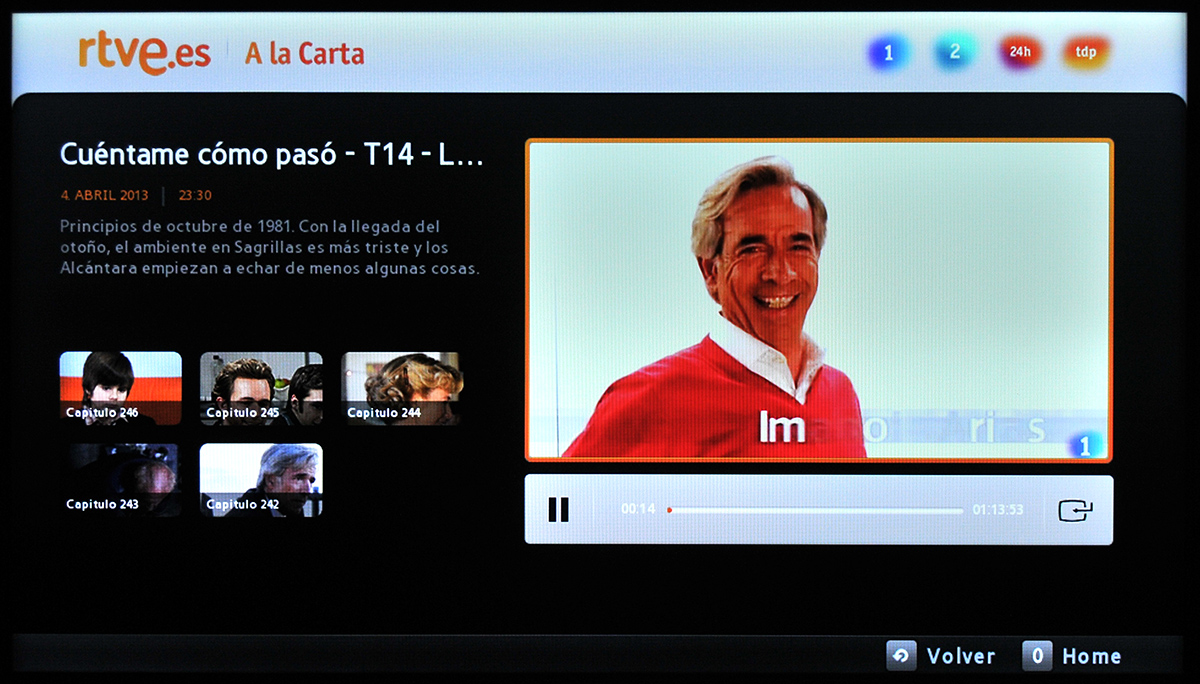Screen dimensions: 1200x684
Task: Open La 1 channel icon
Action: click(888, 54)
